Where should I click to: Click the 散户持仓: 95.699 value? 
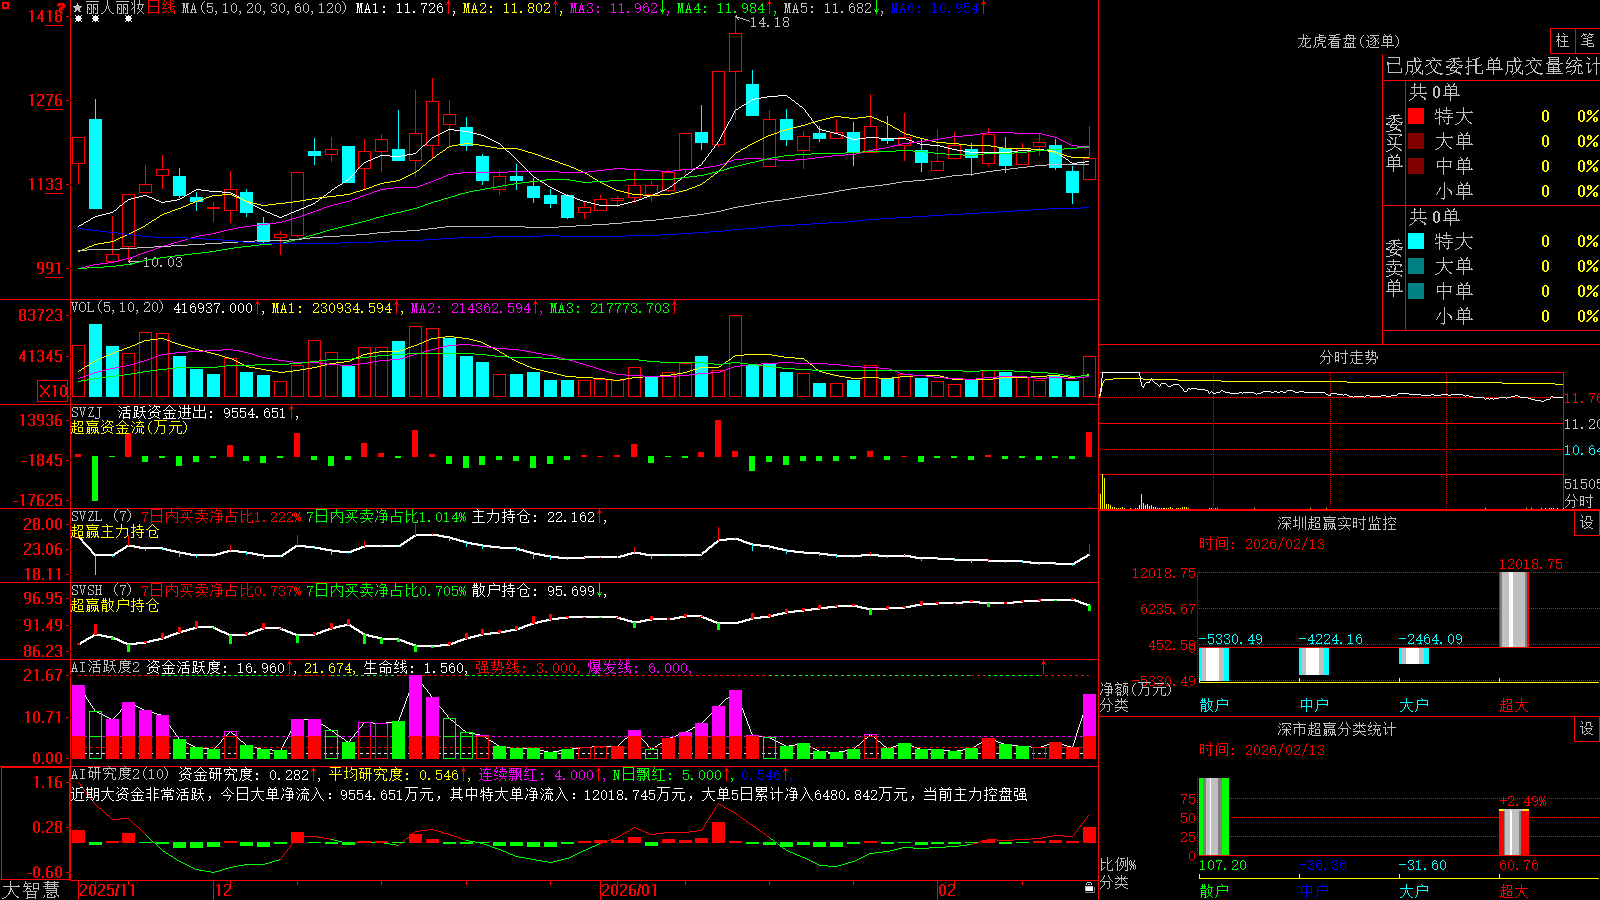[538, 590]
